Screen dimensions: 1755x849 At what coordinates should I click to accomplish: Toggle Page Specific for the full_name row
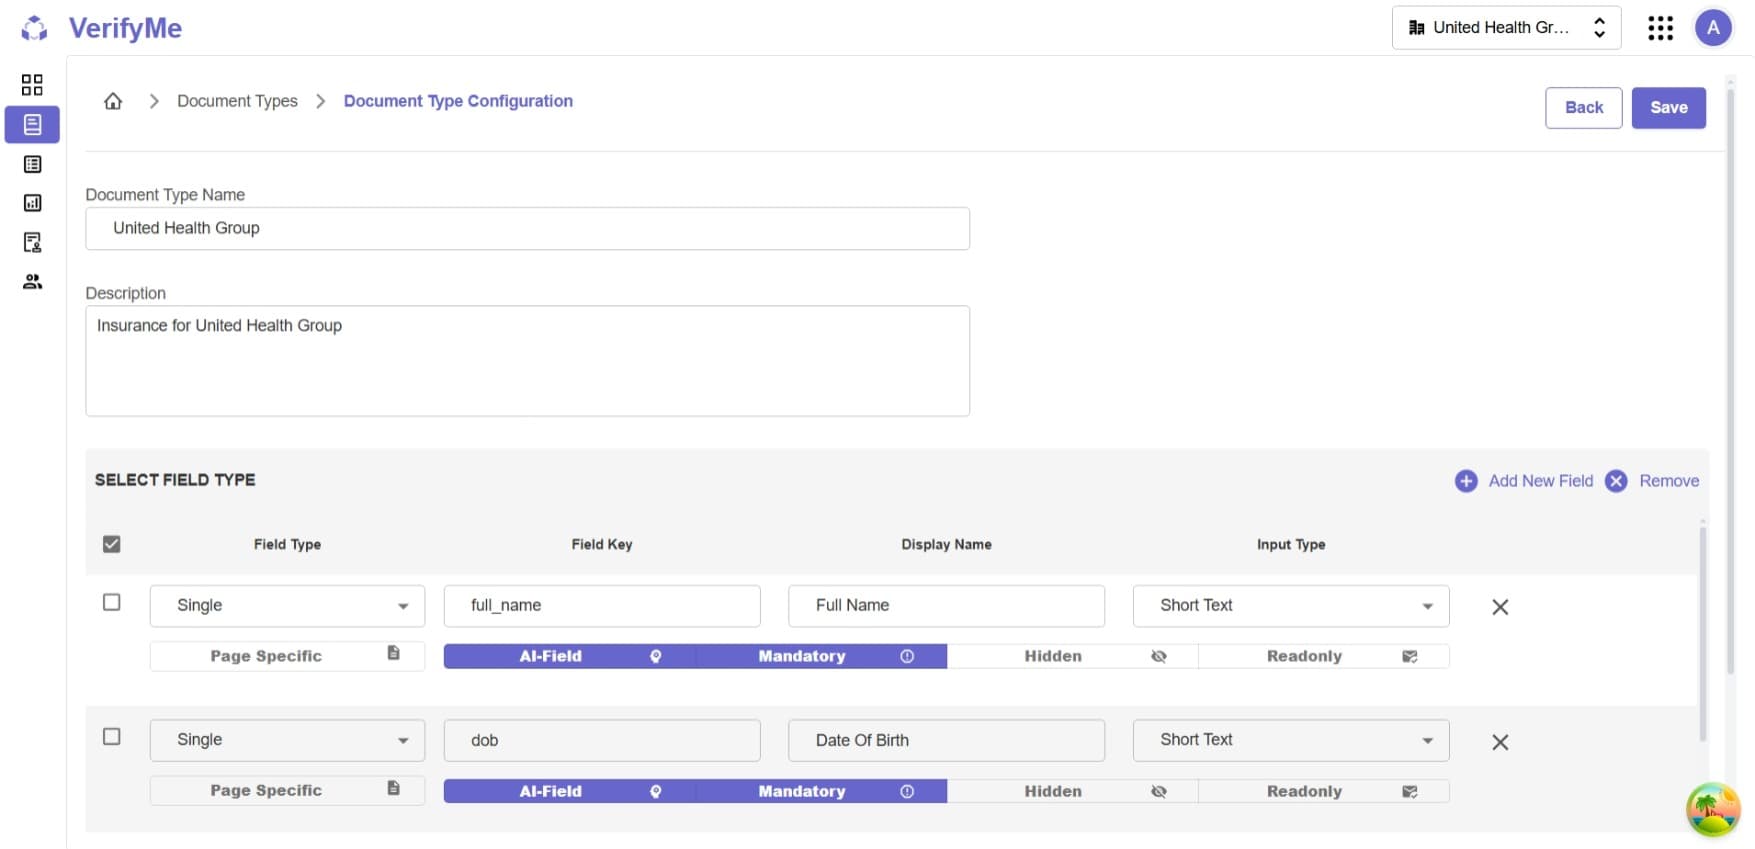(287, 656)
